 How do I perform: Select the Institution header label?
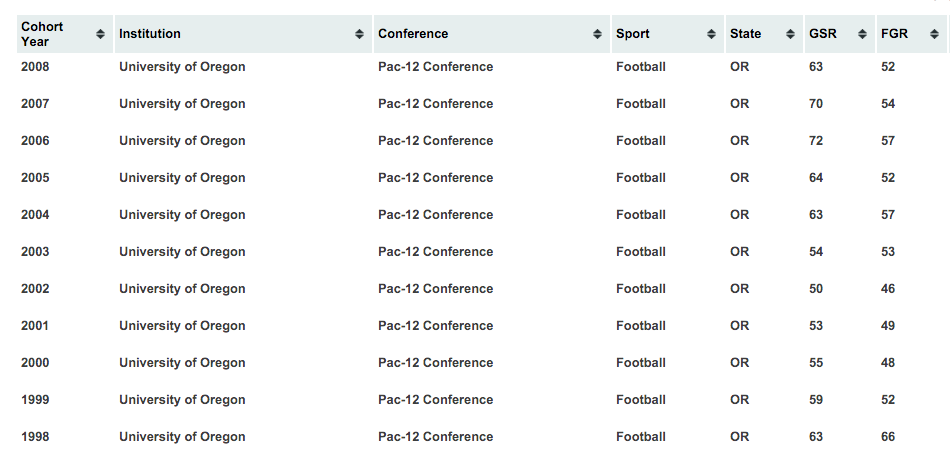click(150, 34)
